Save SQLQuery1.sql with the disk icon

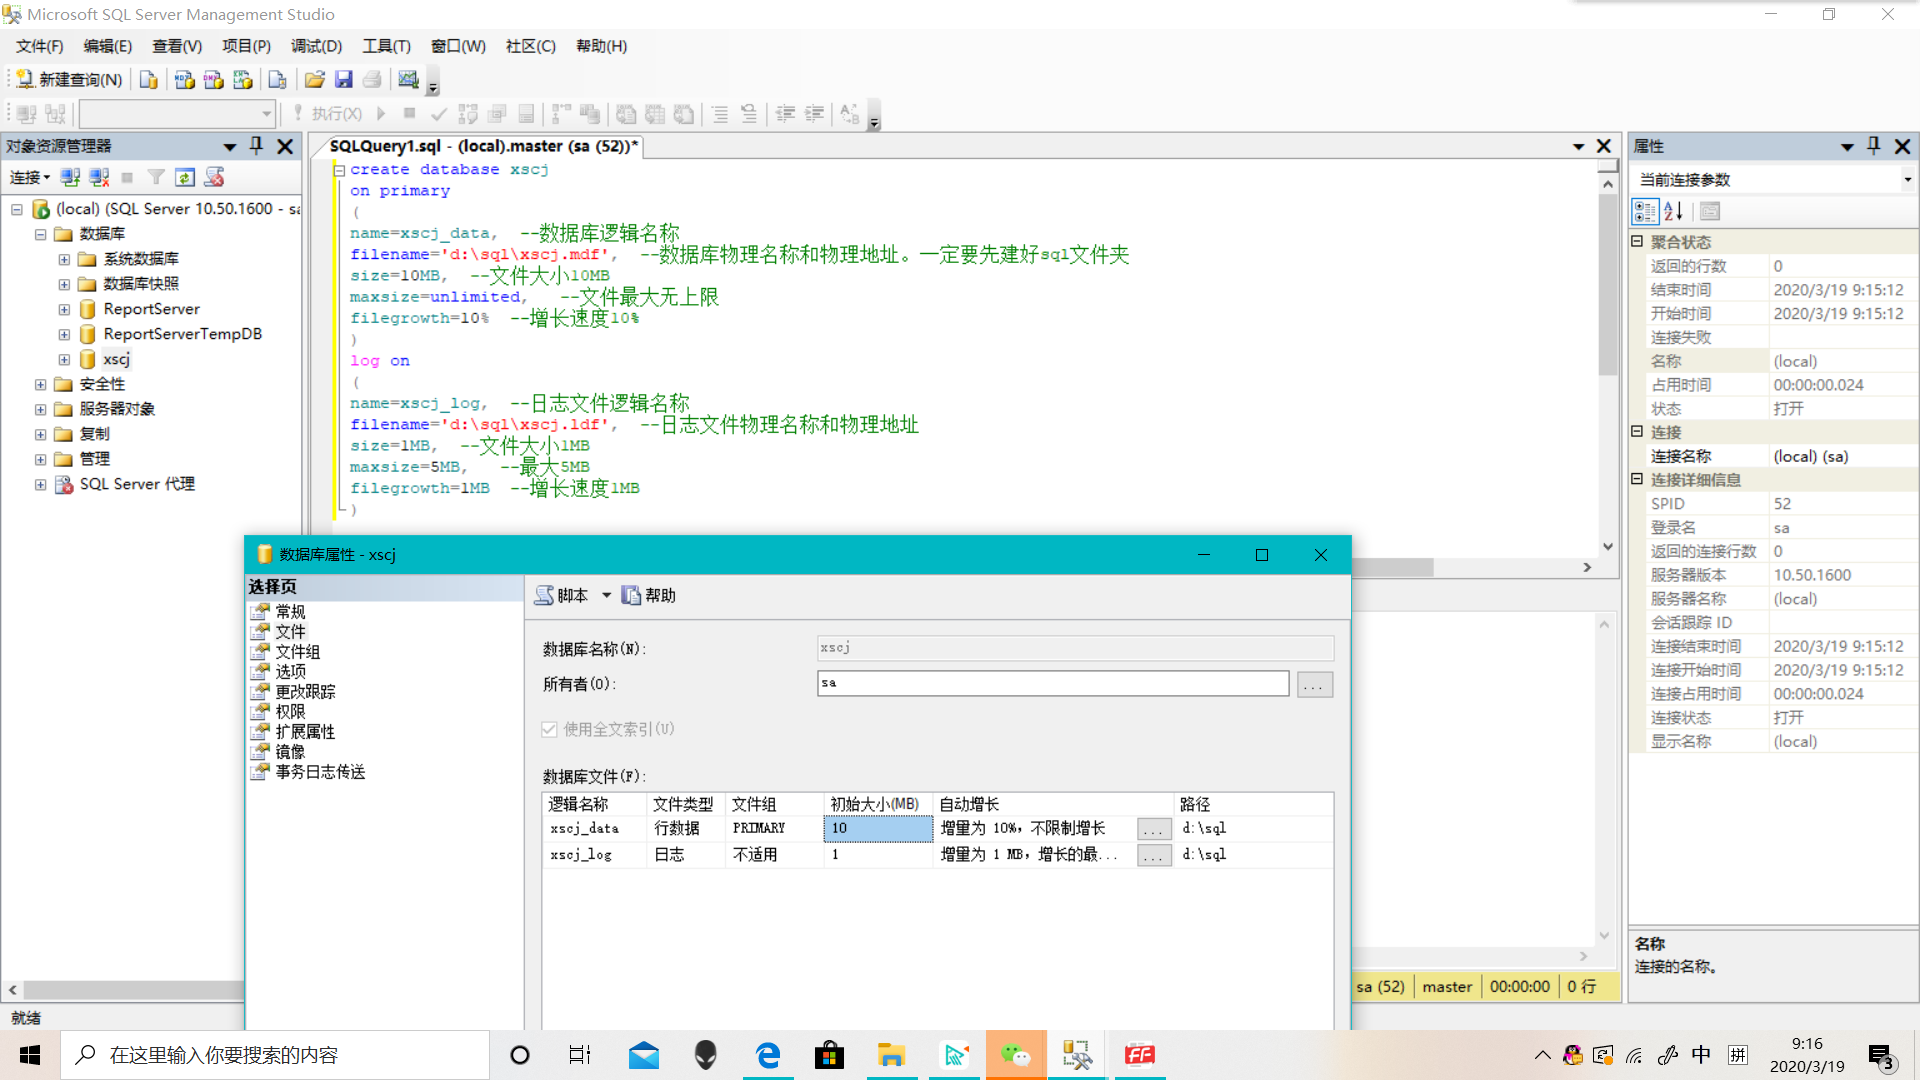[x=343, y=80]
